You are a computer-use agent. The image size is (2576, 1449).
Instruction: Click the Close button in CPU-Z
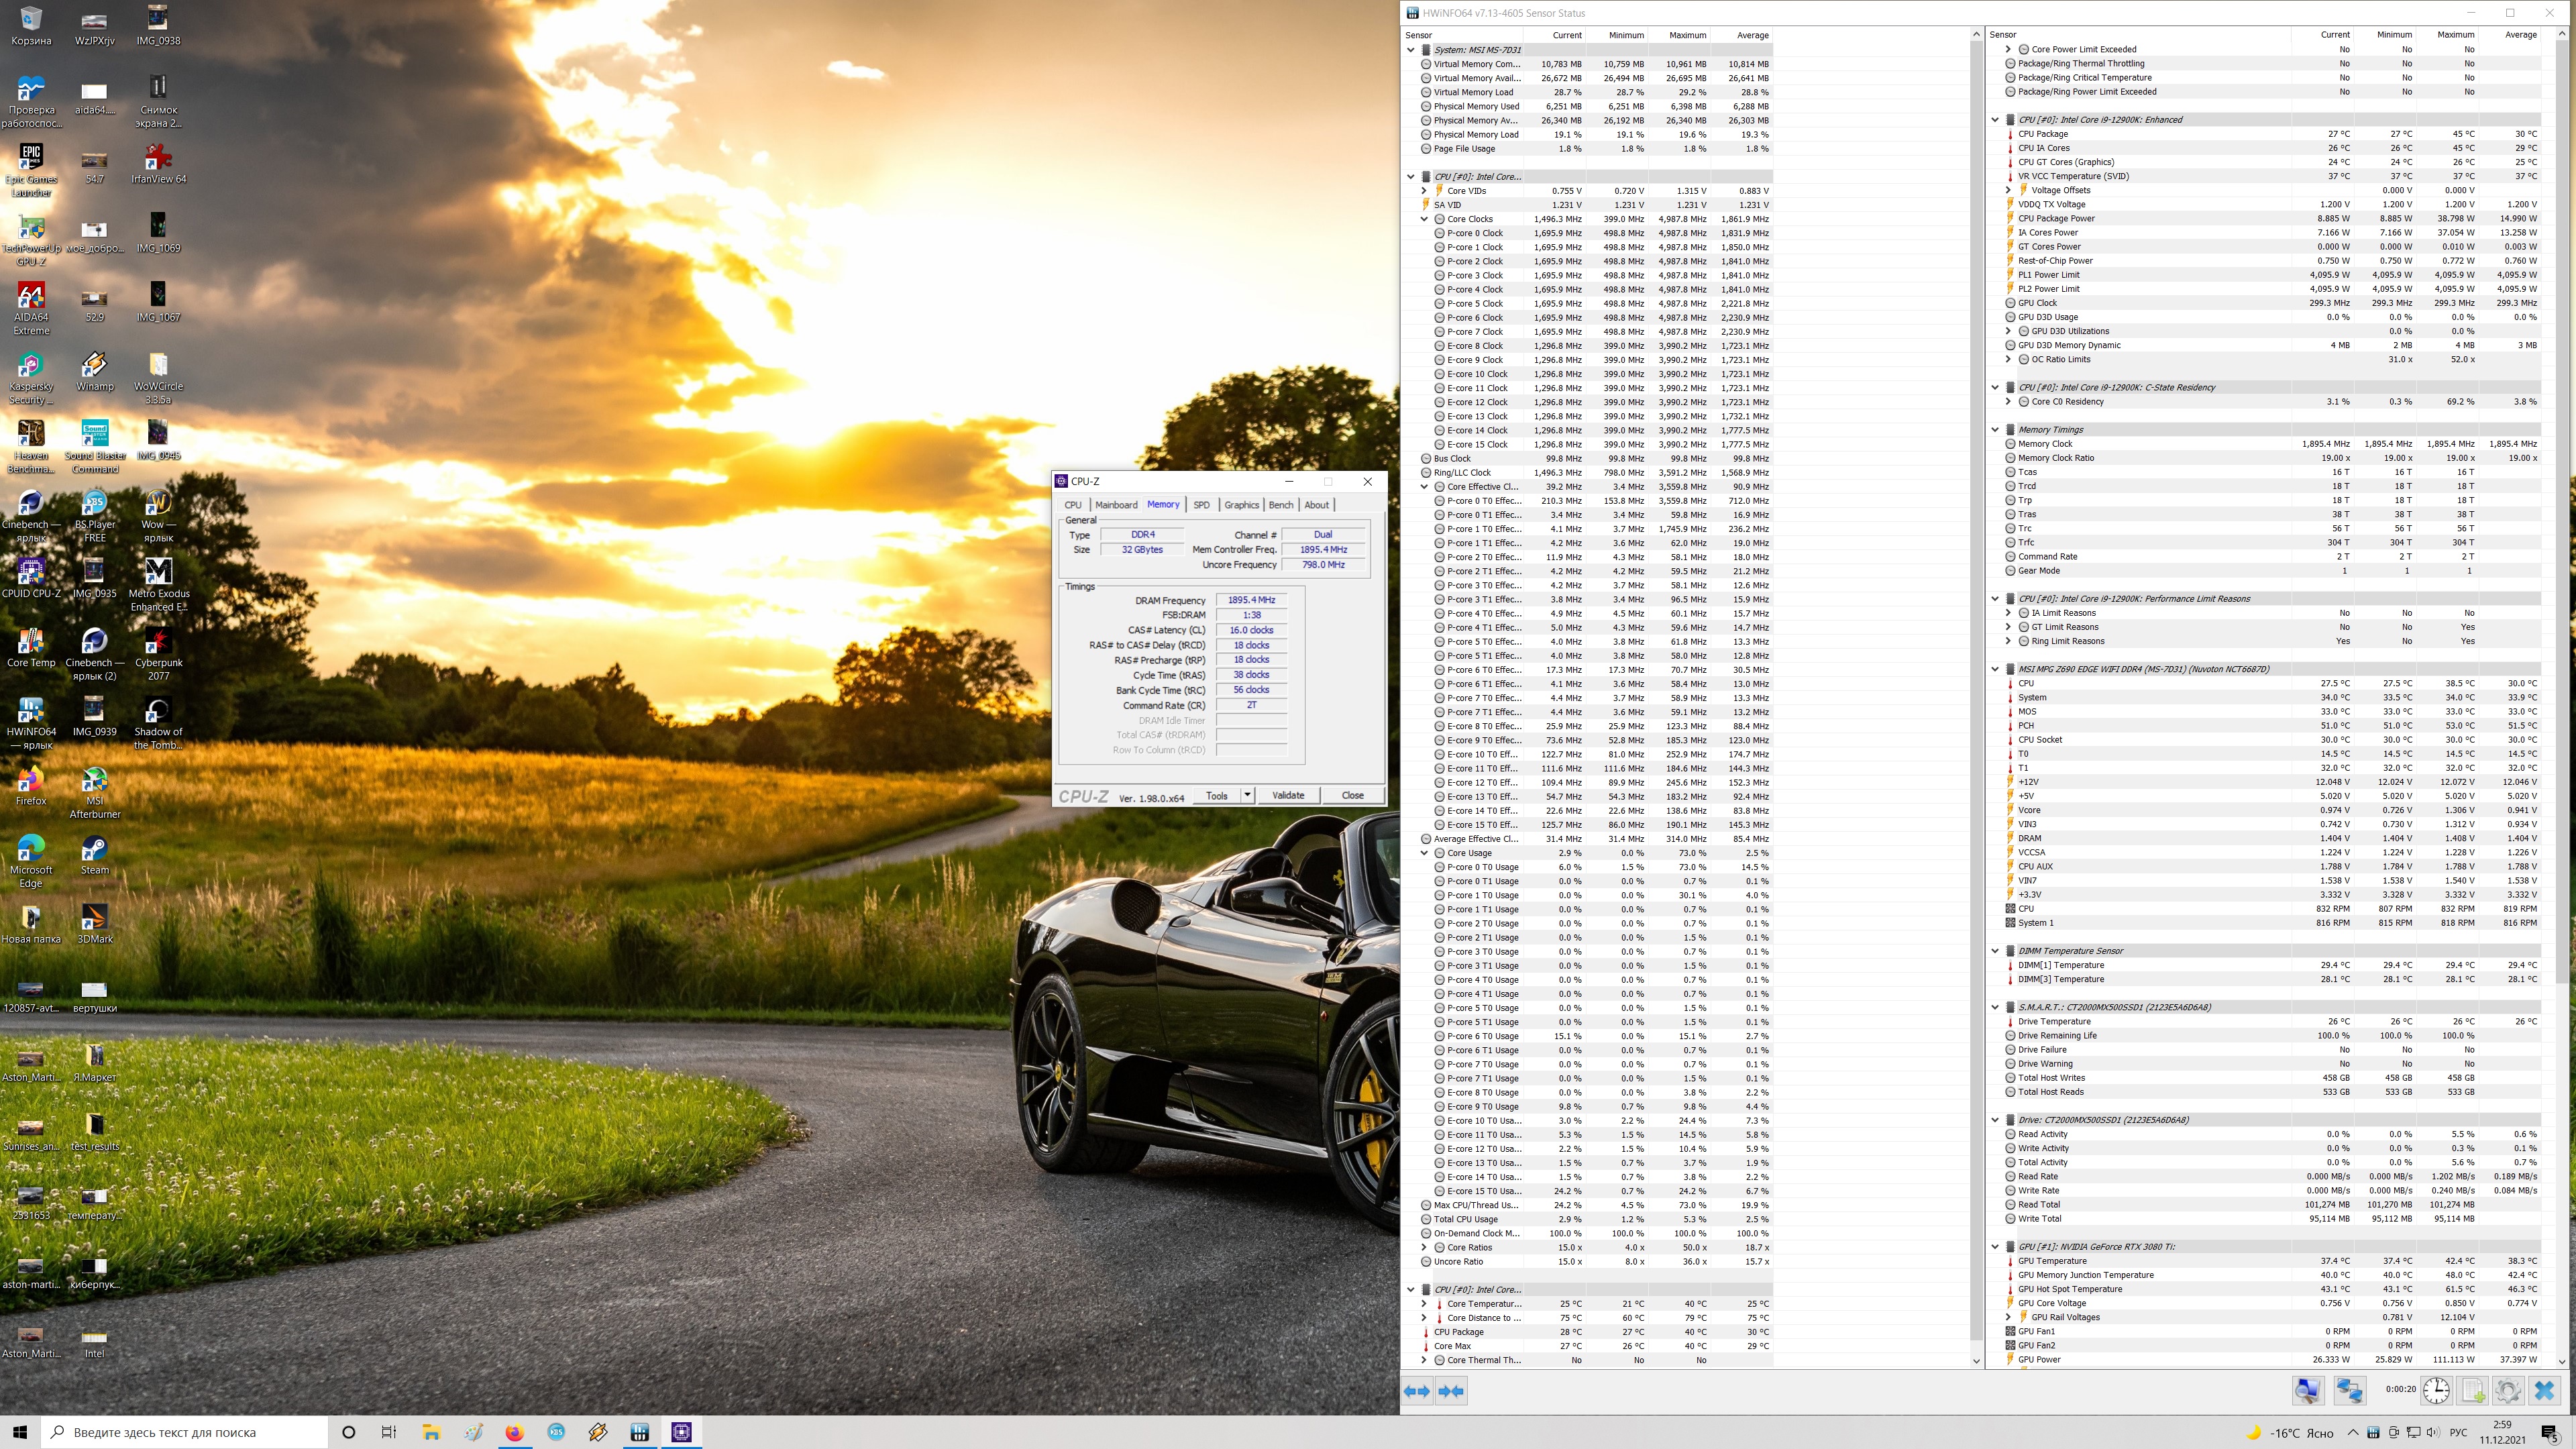(1352, 795)
